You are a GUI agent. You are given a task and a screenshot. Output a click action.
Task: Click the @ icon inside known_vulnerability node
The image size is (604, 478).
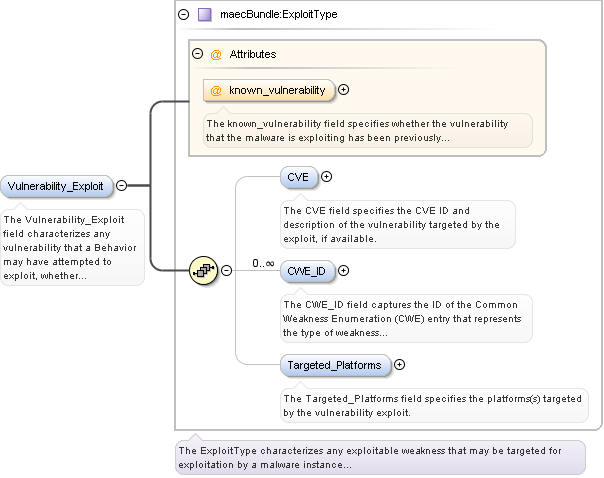(216, 90)
